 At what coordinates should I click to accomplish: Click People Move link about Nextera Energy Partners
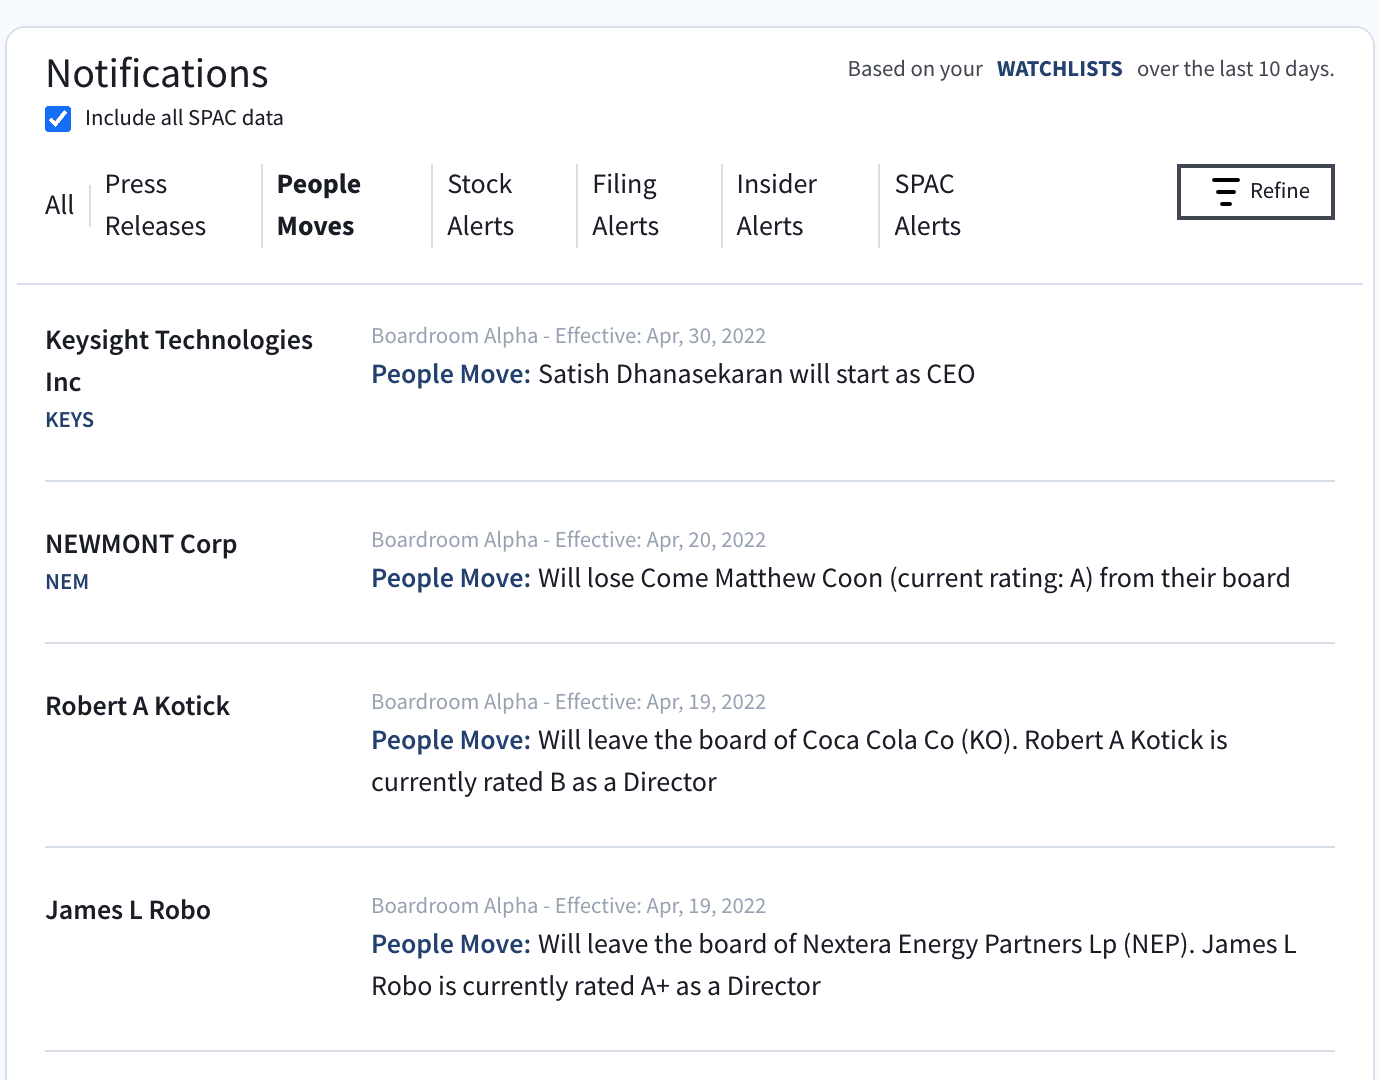[x=451, y=944]
